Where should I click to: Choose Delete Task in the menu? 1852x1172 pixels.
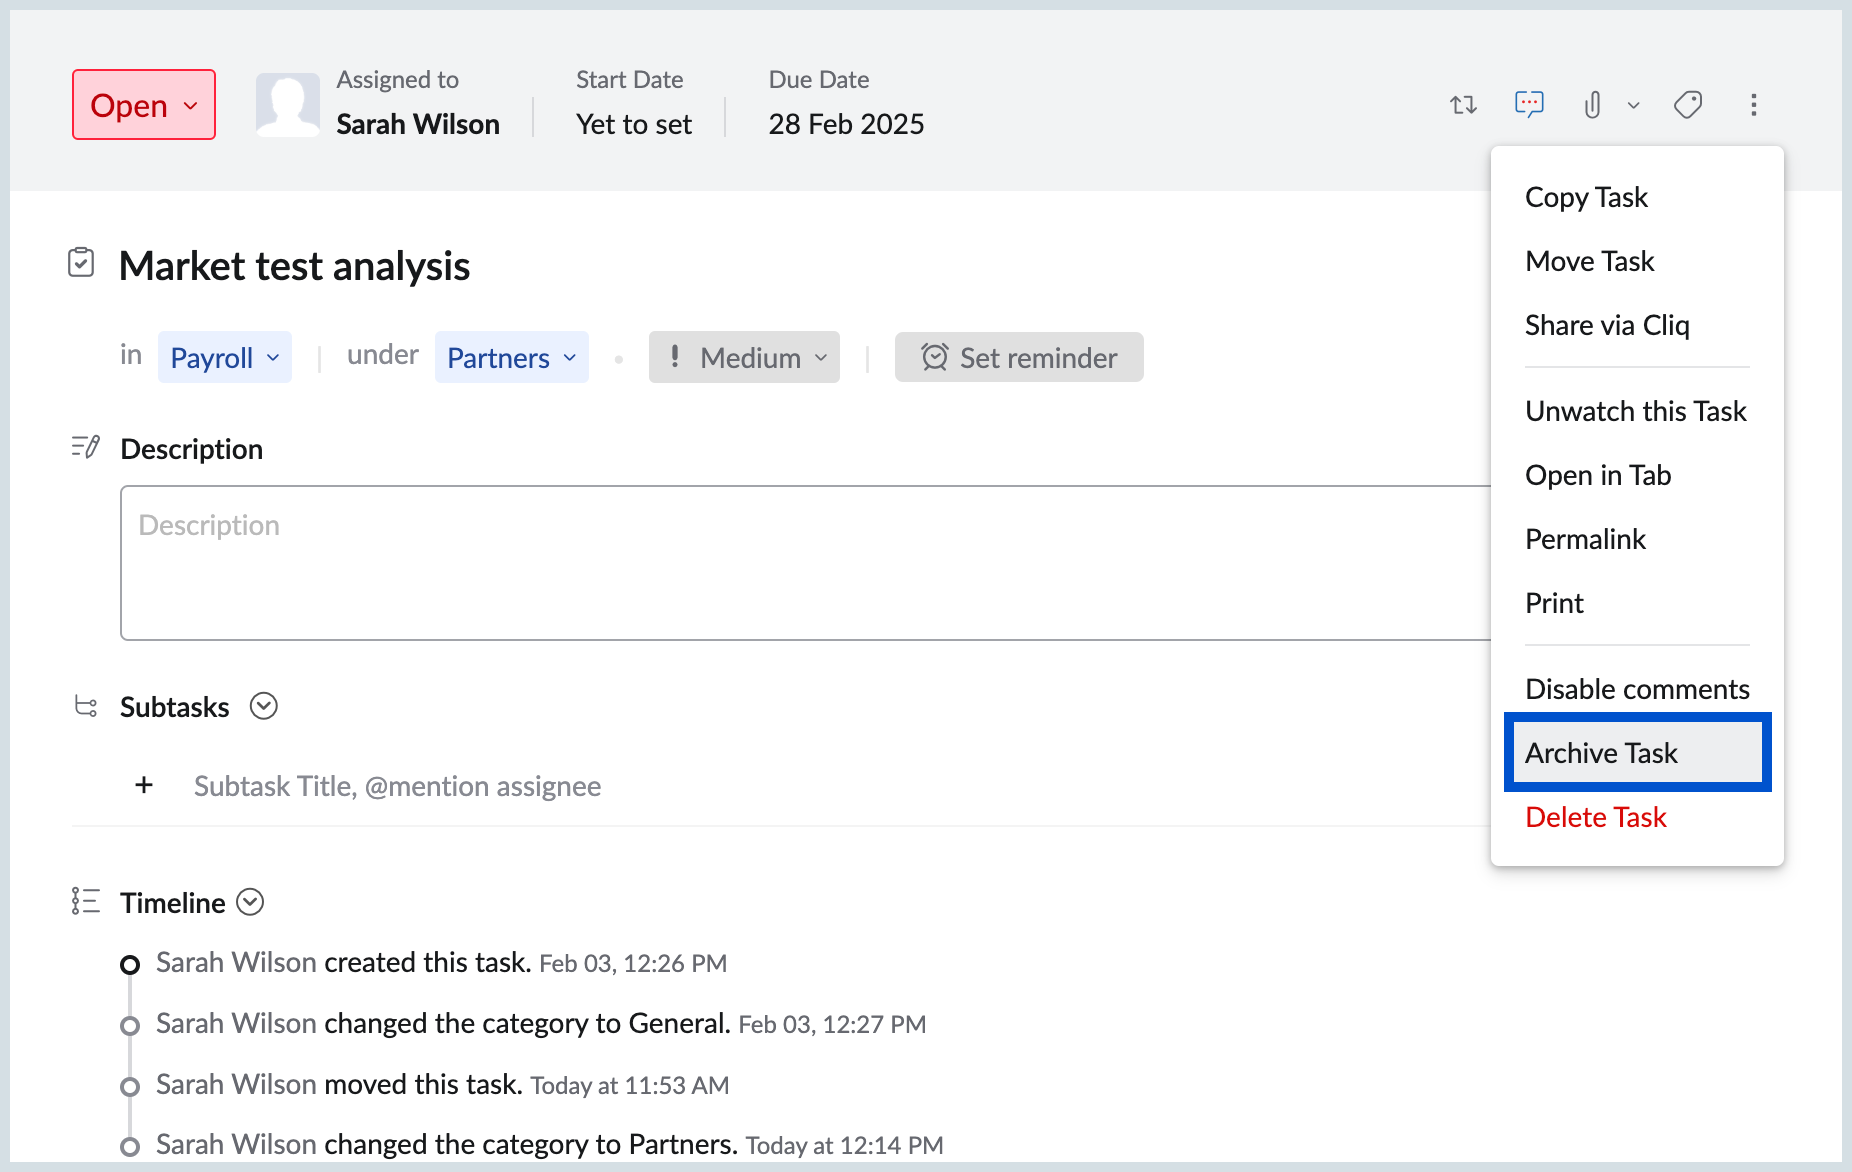pyautogui.click(x=1596, y=817)
